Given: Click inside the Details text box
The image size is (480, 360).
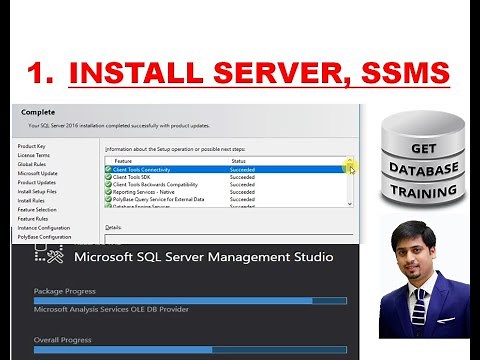Looking at the screenshot, I should click(229, 239).
